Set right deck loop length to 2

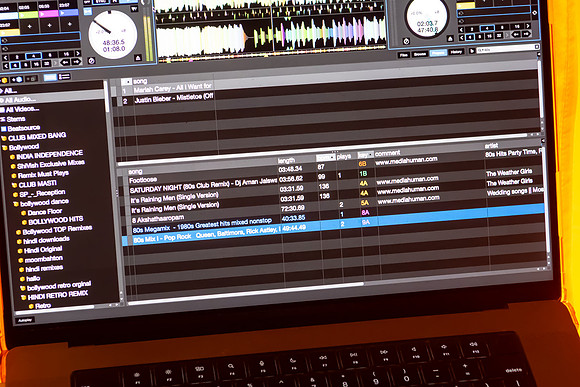(x=472, y=29)
